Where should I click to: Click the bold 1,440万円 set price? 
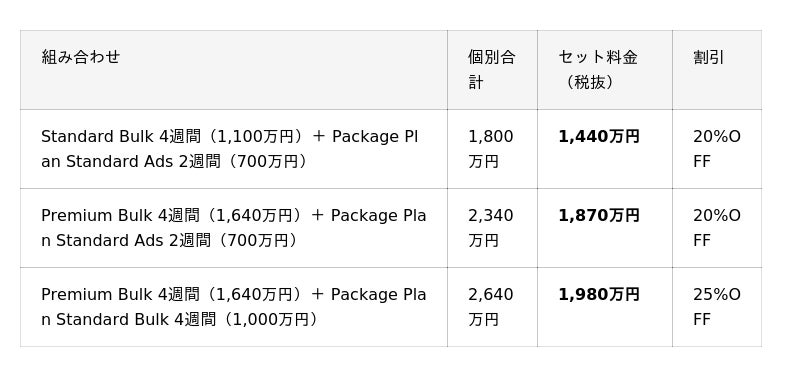coord(598,137)
